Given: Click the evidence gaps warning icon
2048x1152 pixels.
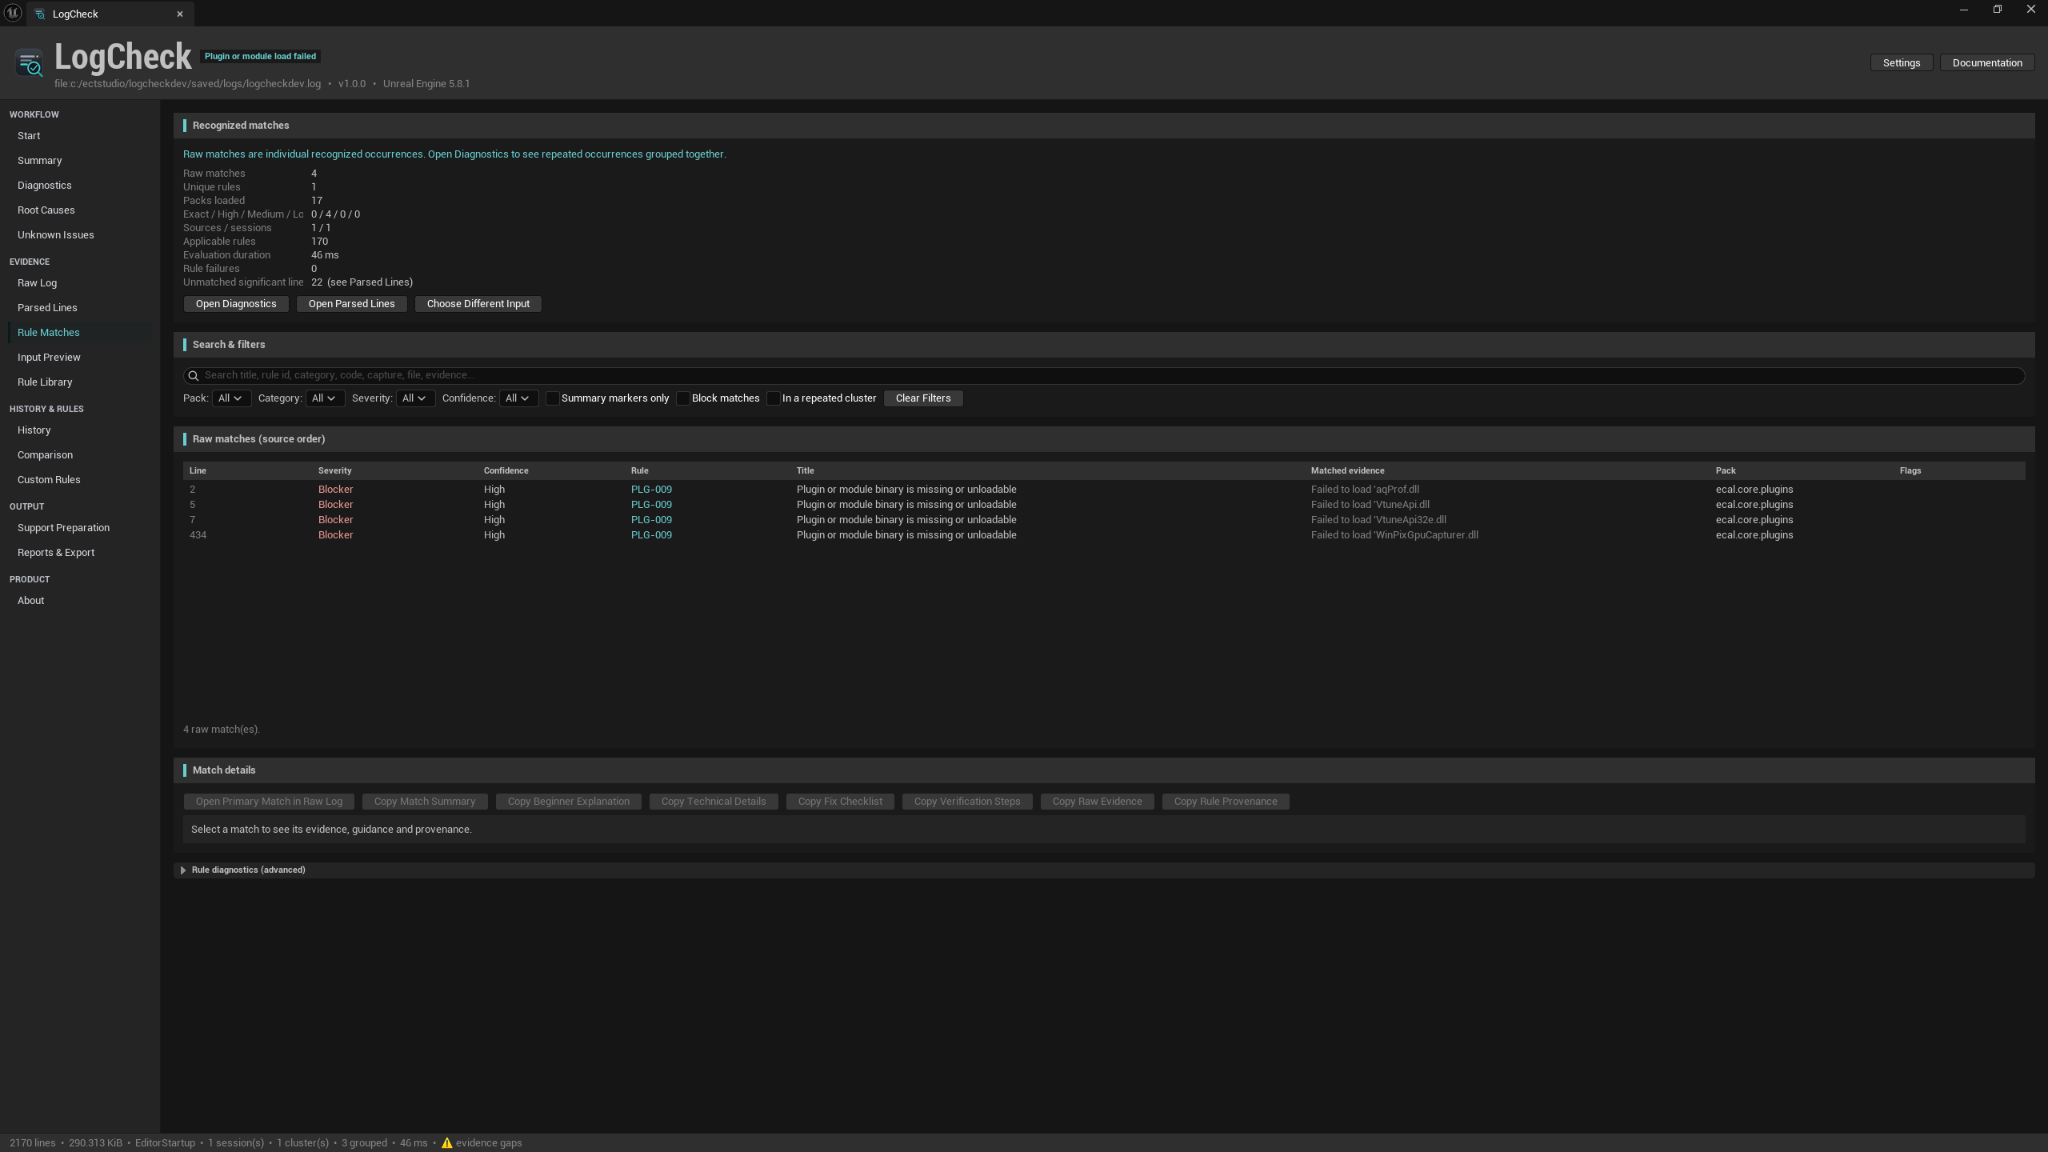Looking at the screenshot, I should (x=447, y=1143).
